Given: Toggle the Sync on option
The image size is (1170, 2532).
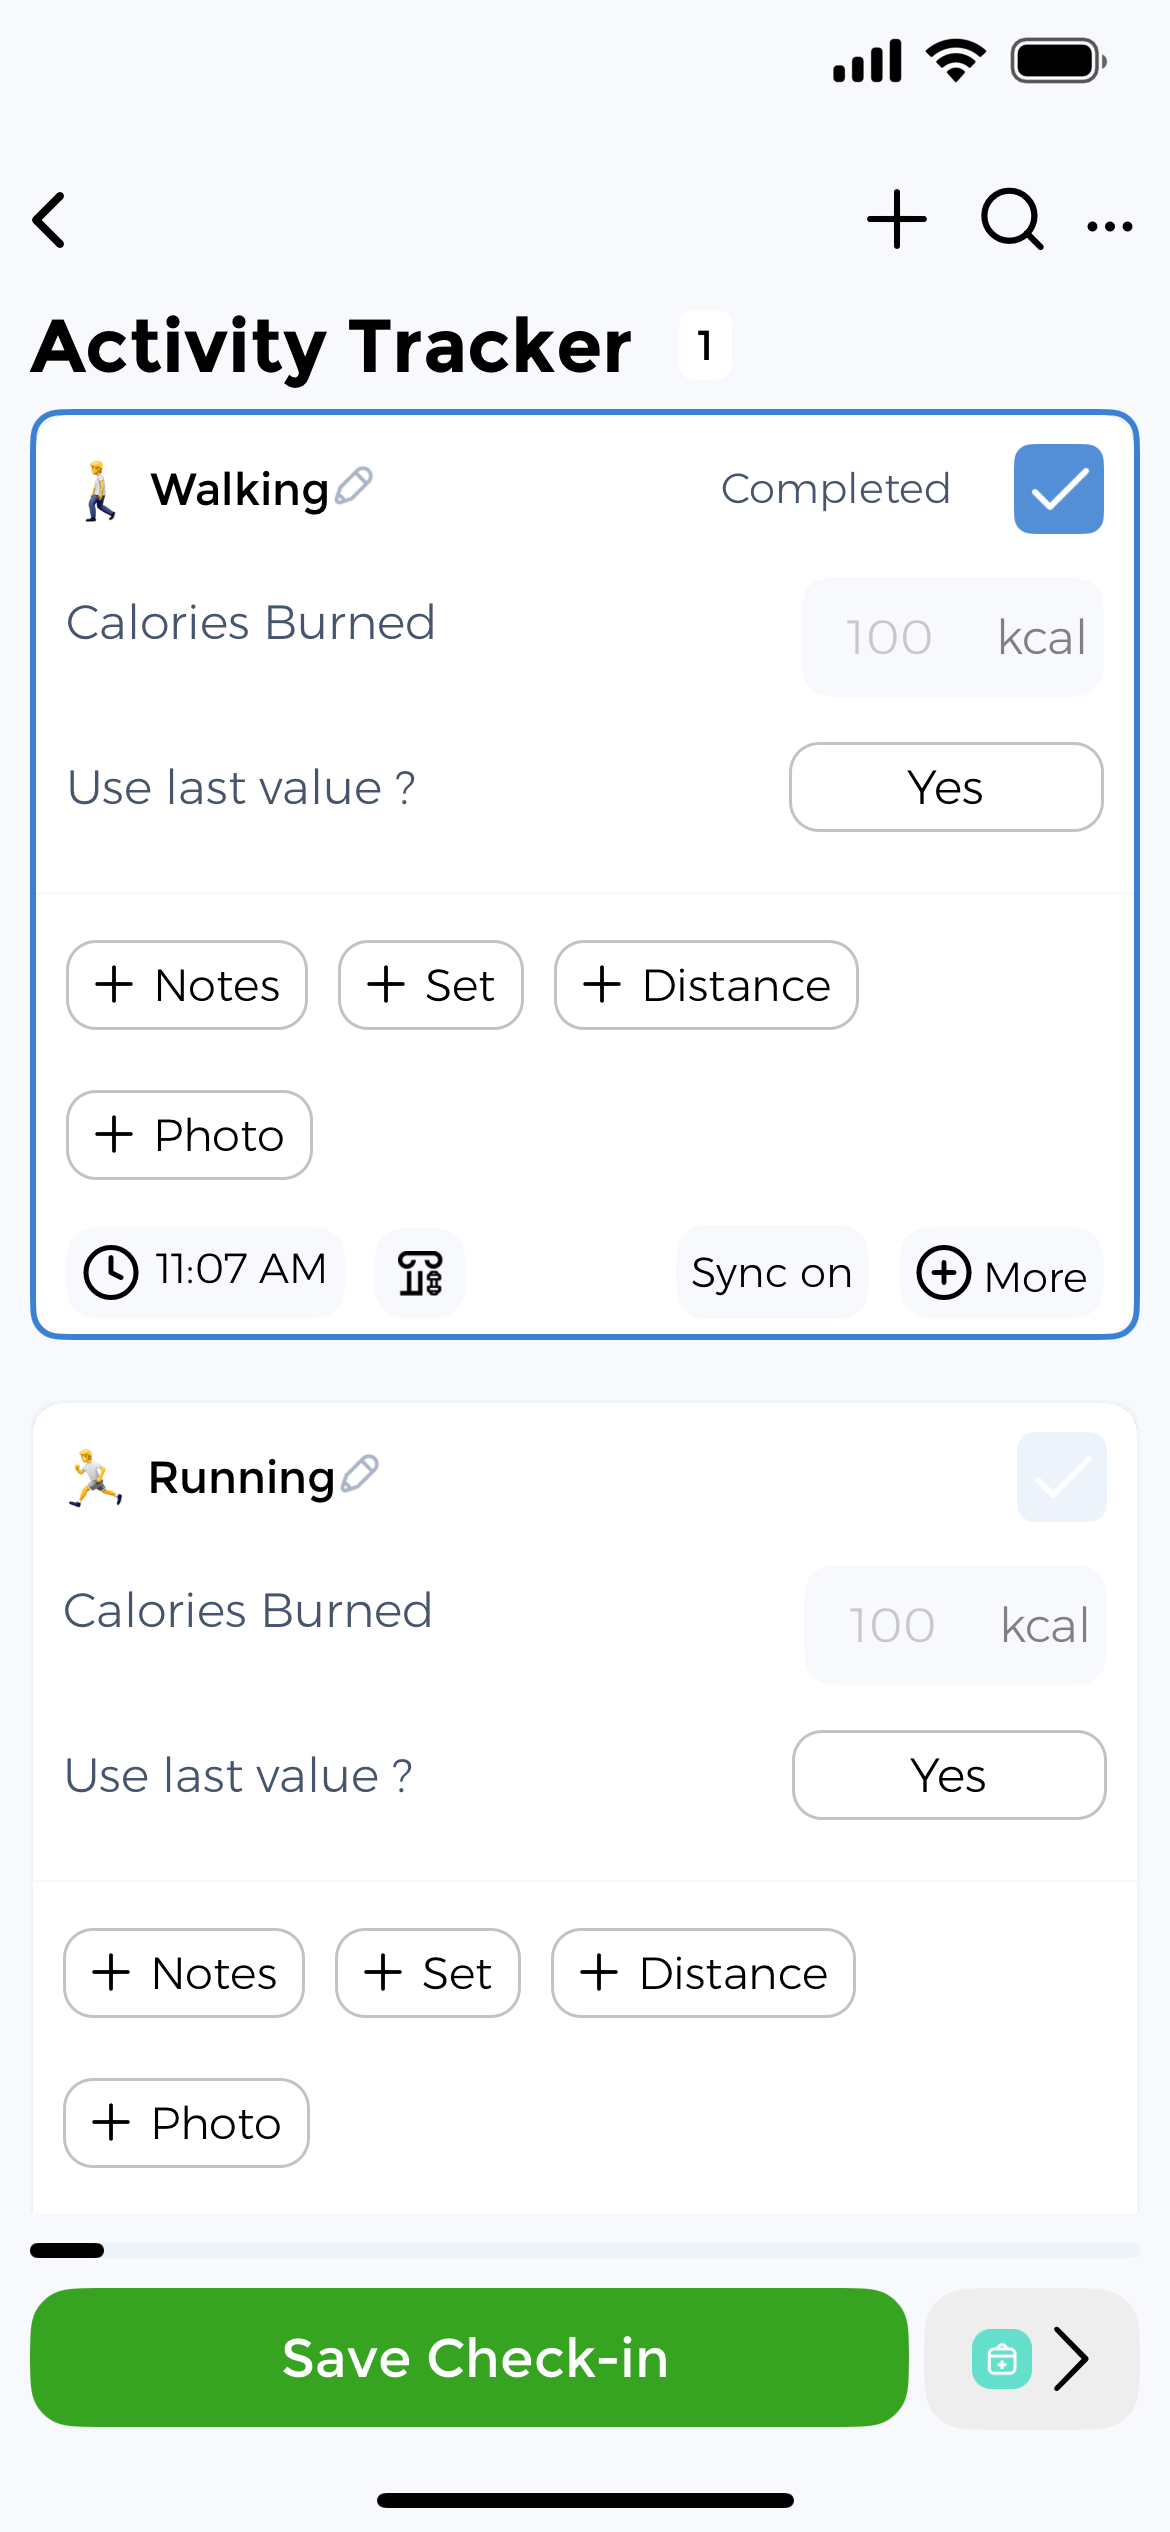Looking at the screenshot, I should tap(771, 1273).
